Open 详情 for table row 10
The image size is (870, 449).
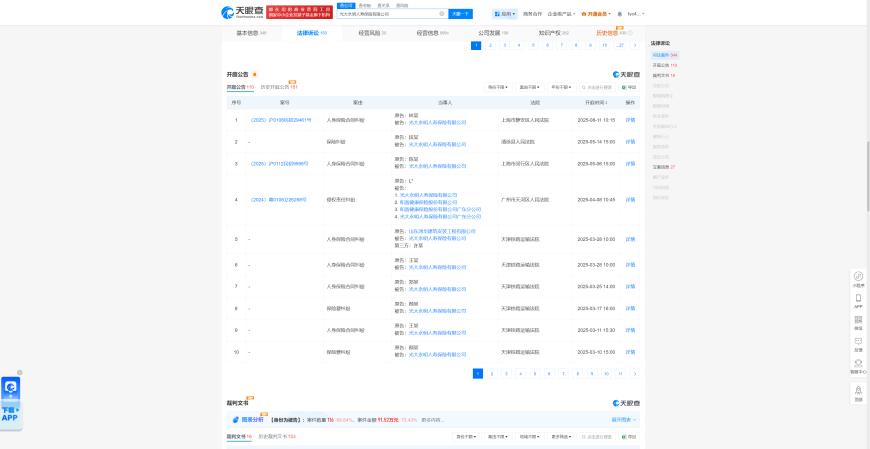pyautogui.click(x=630, y=352)
